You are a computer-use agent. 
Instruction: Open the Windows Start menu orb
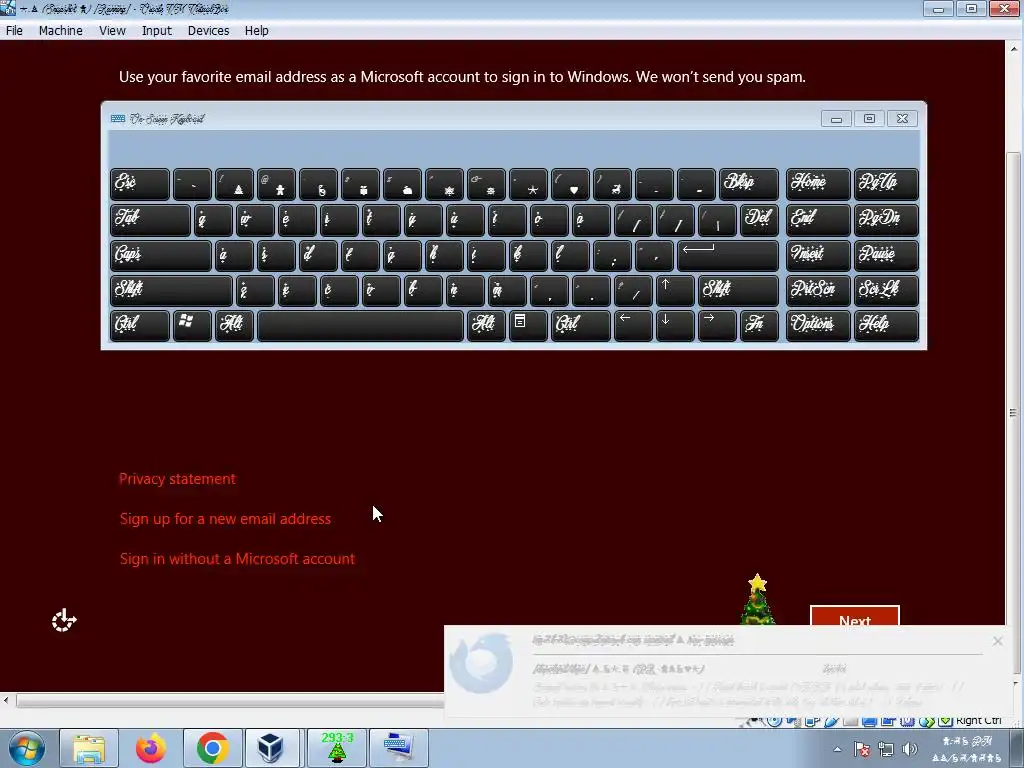[x=26, y=748]
